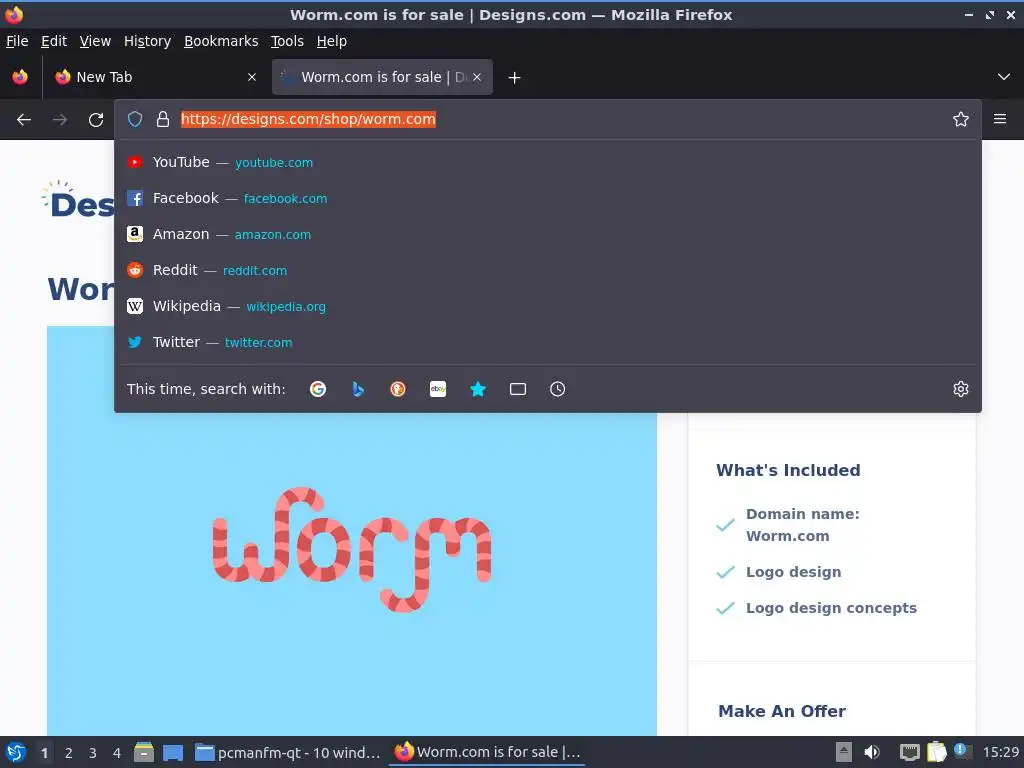Open the Edit menu
This screenshot has height=768, width=1024.
click(x=54, y=41)
